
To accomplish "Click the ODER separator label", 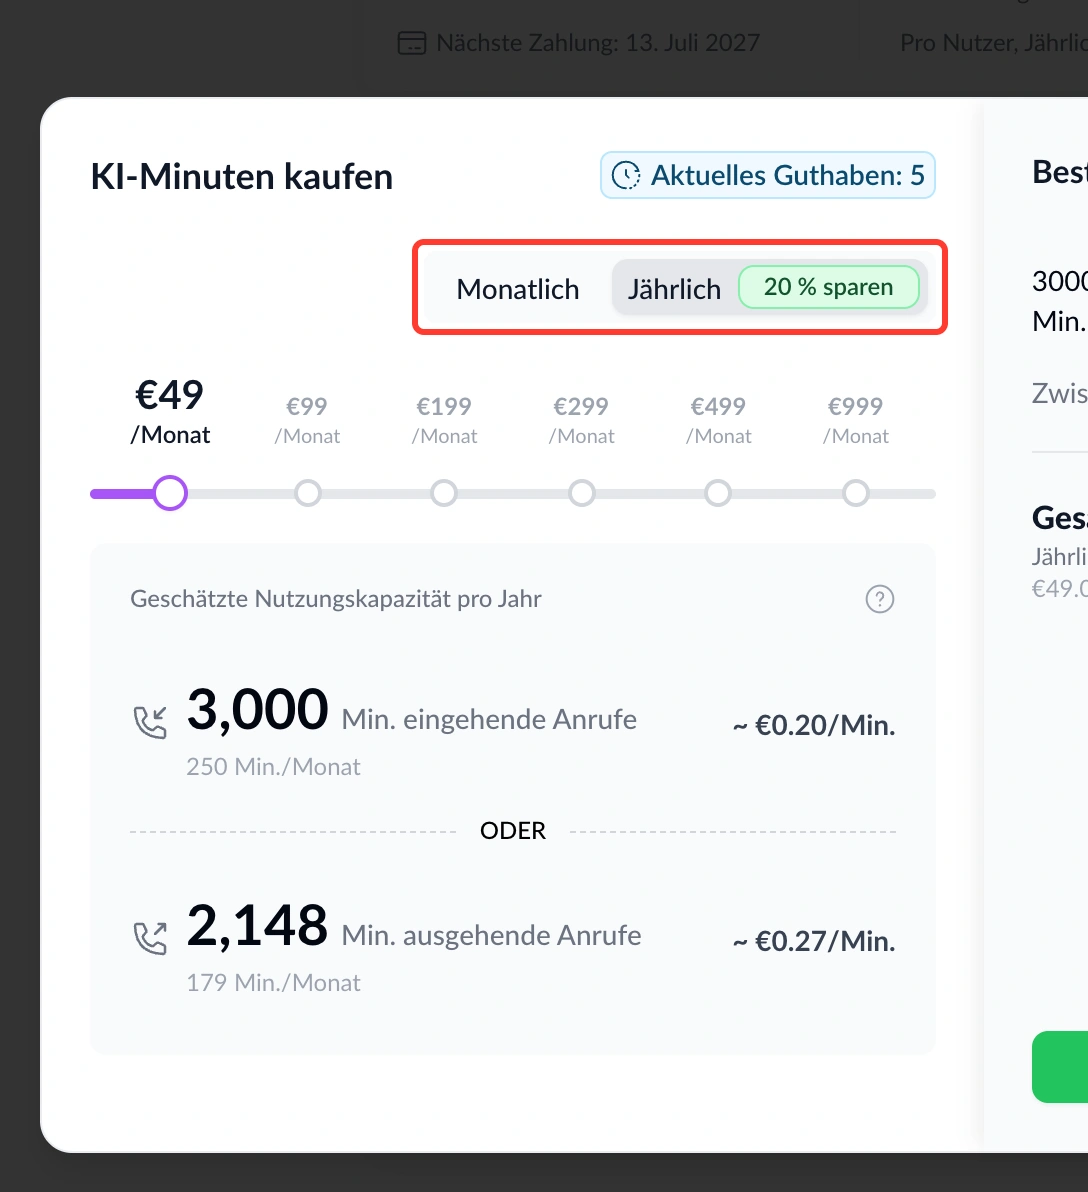I will (x=513, y=831).
